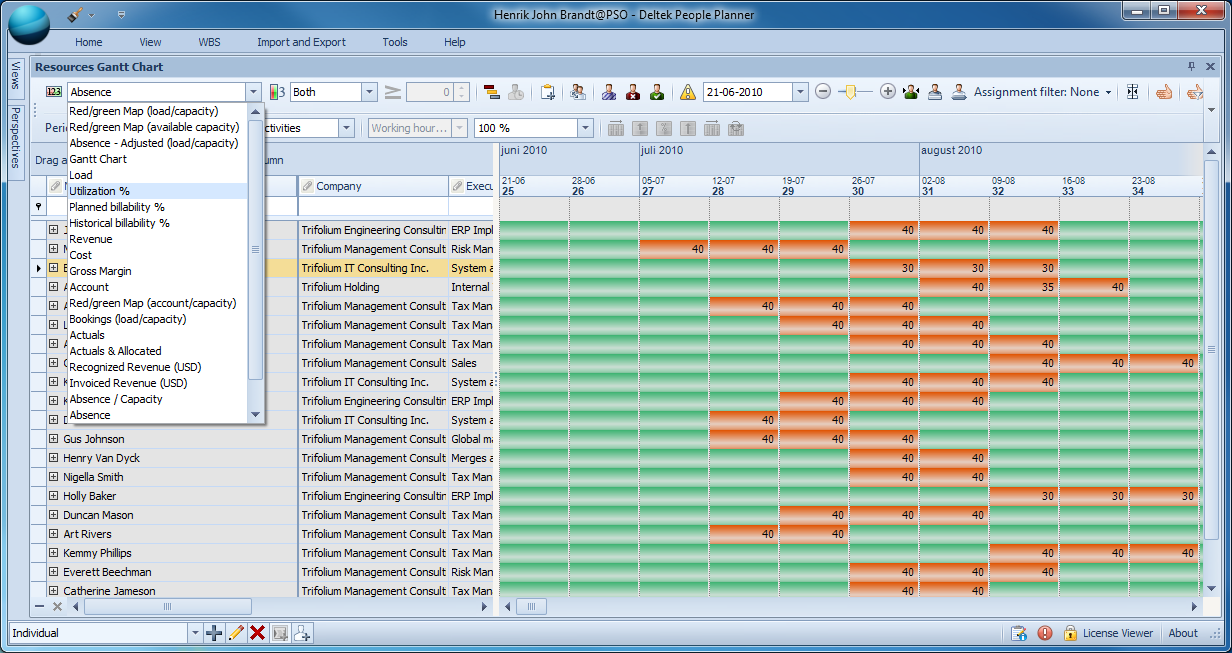The image size is (1232, 653).
Task: Select Utilization % from the list
Action: (100, 191)
